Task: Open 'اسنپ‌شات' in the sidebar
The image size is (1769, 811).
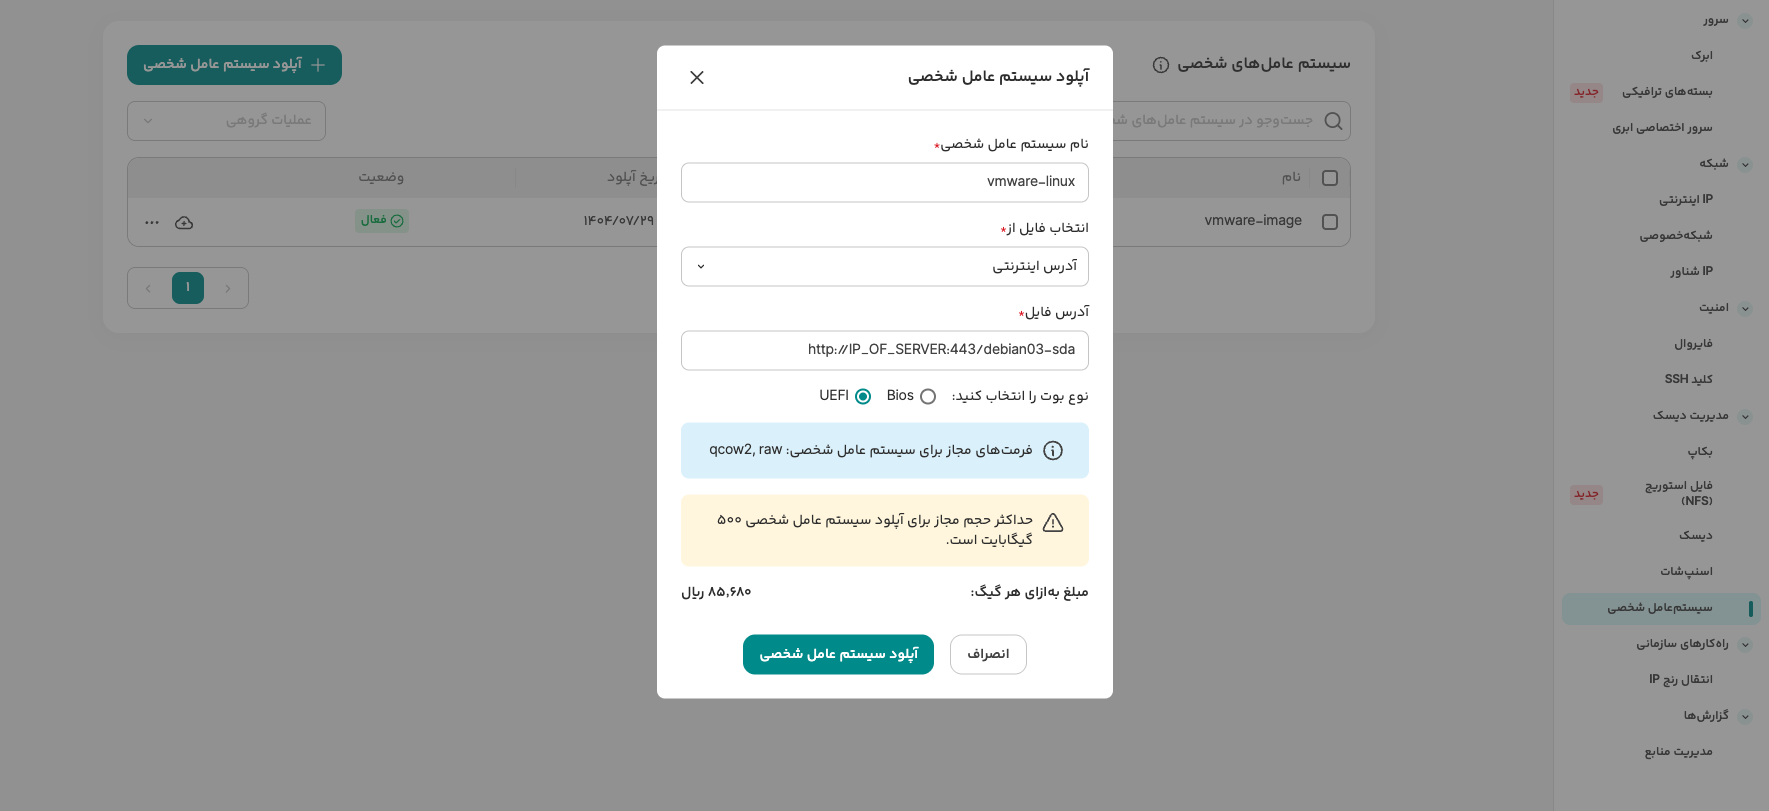Action: 1686,572
